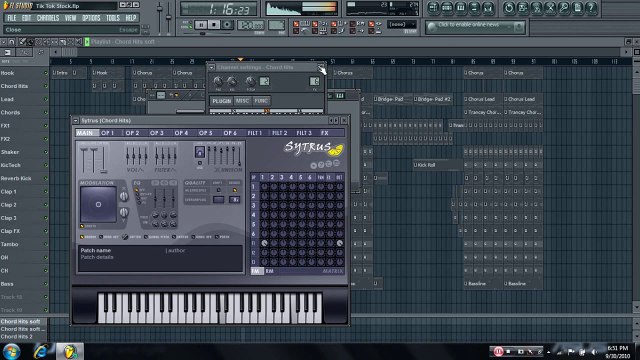Click the undo circular arrow icon
Viewport: 640px width, 360px height.
coord(509,8)
